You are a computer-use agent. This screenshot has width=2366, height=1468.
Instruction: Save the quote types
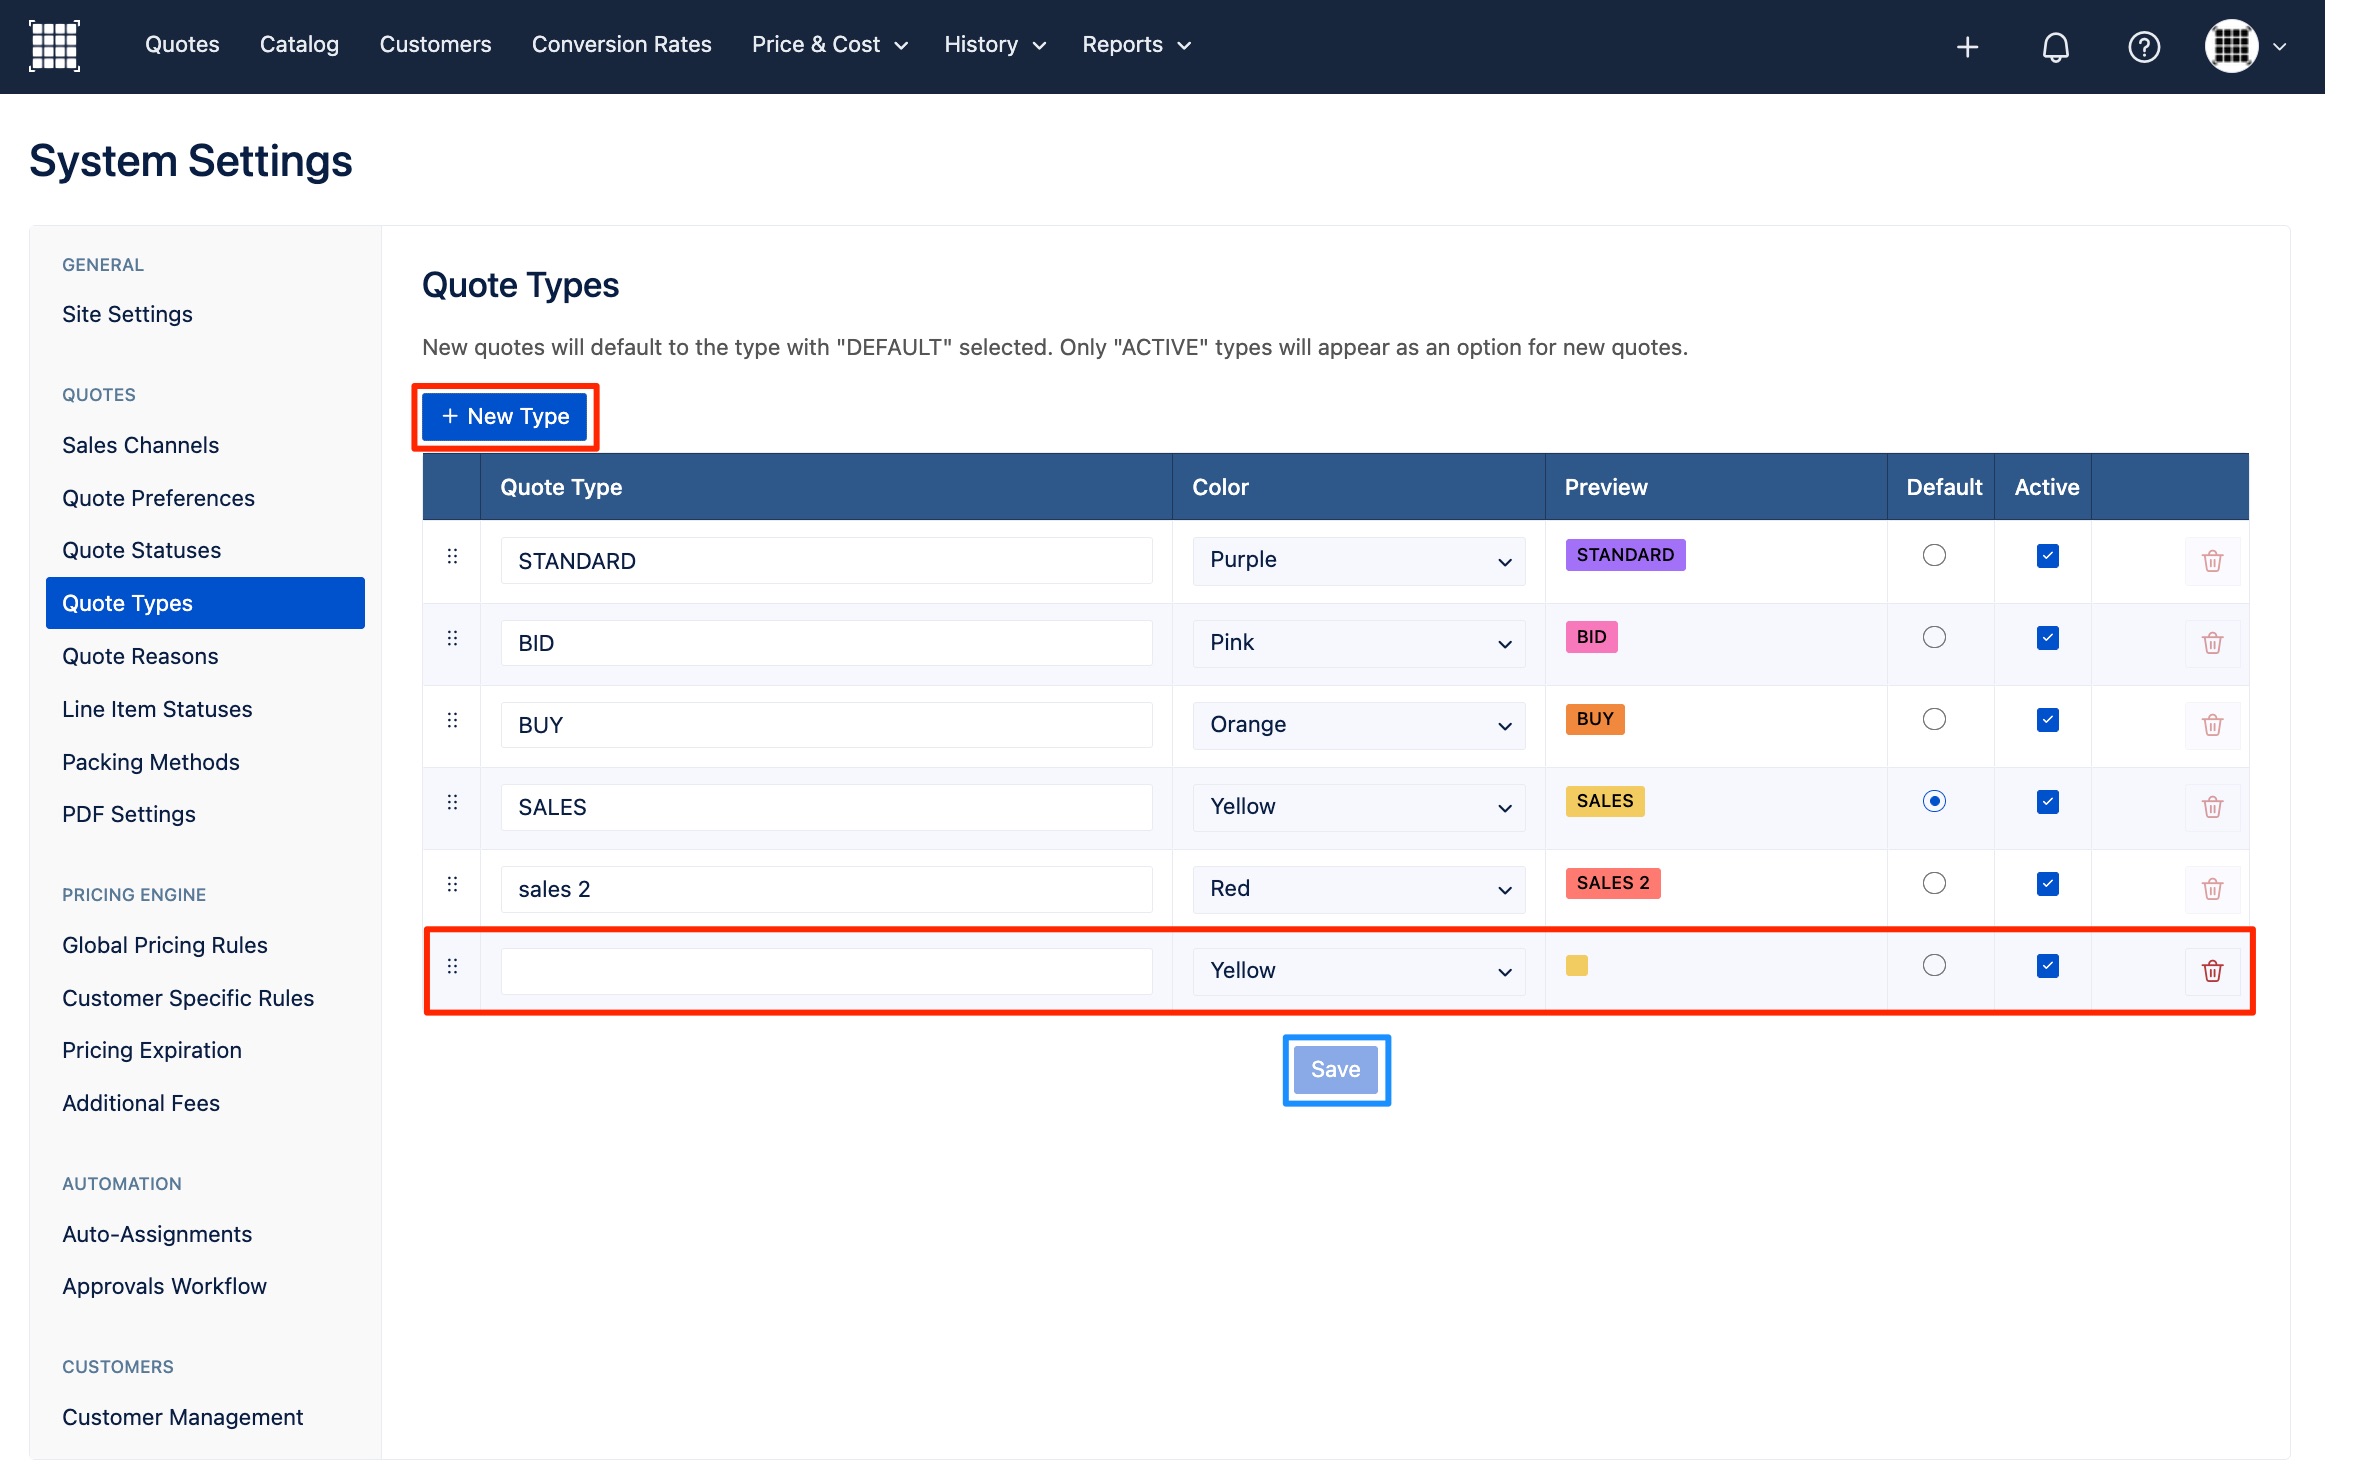(1335, 1070)
